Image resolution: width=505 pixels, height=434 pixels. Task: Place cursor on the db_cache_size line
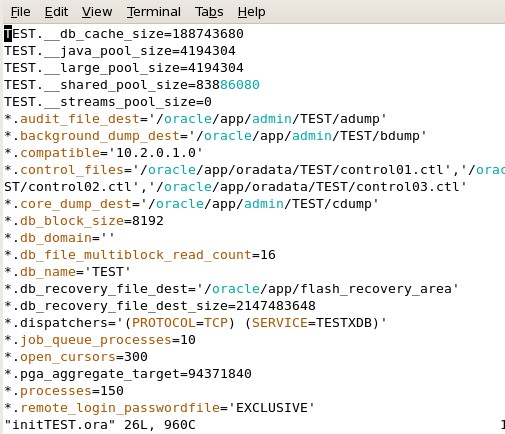(x=124, y=34)
